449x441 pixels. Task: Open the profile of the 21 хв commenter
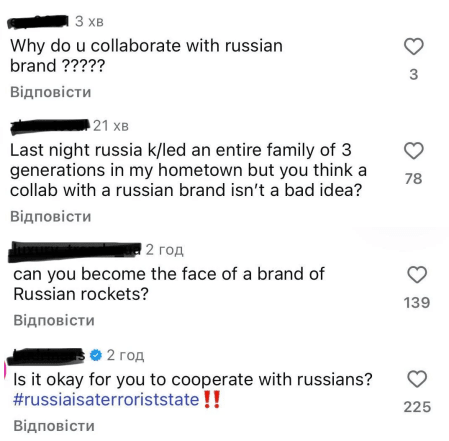(50, 126)
